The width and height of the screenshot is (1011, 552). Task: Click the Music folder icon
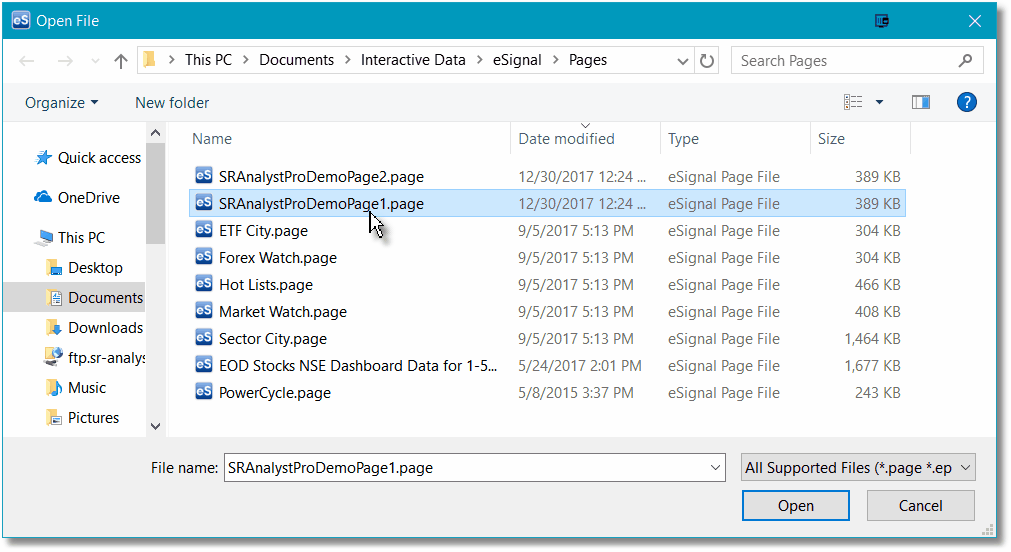pos(54,388)
